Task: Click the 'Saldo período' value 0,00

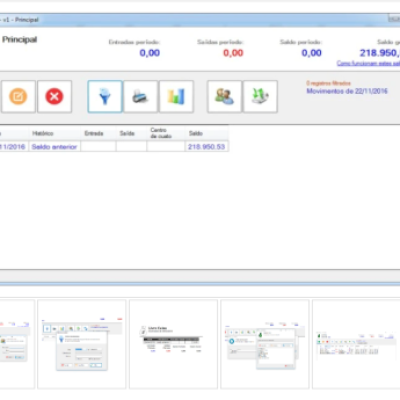Action: [312, 53]
